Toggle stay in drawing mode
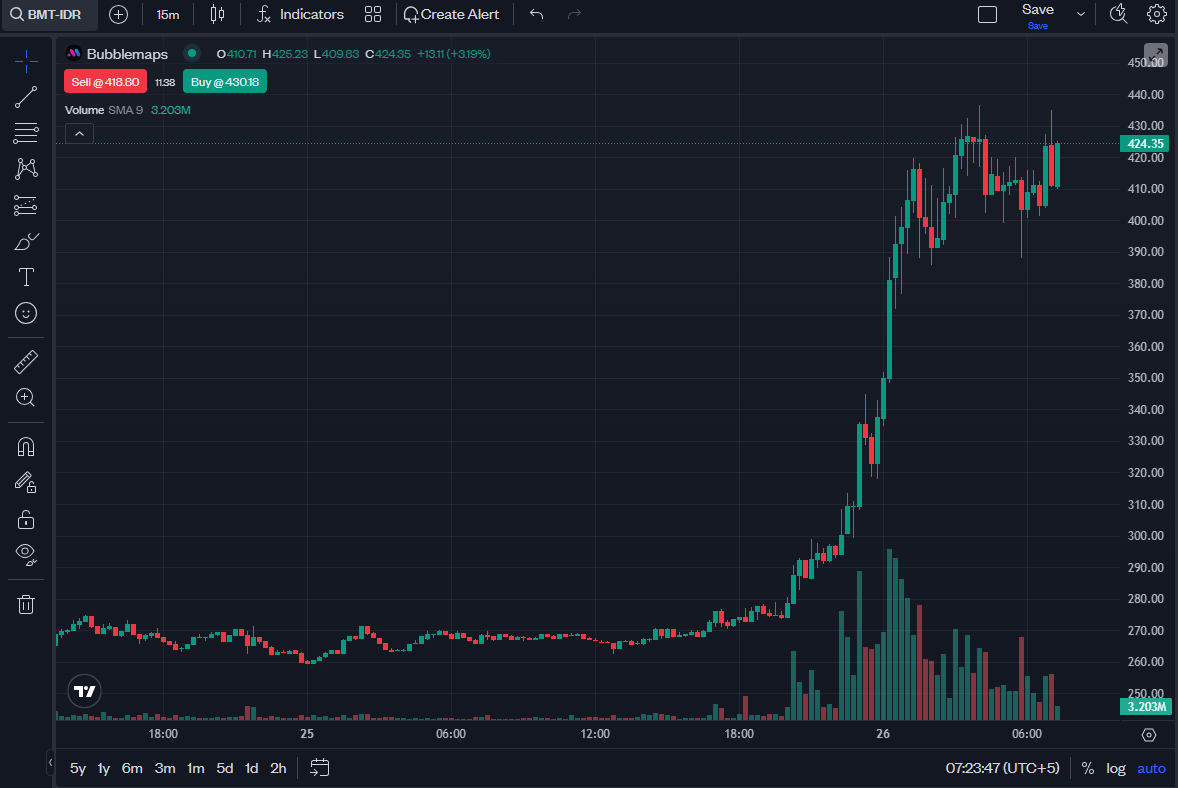 pos(26,482)
